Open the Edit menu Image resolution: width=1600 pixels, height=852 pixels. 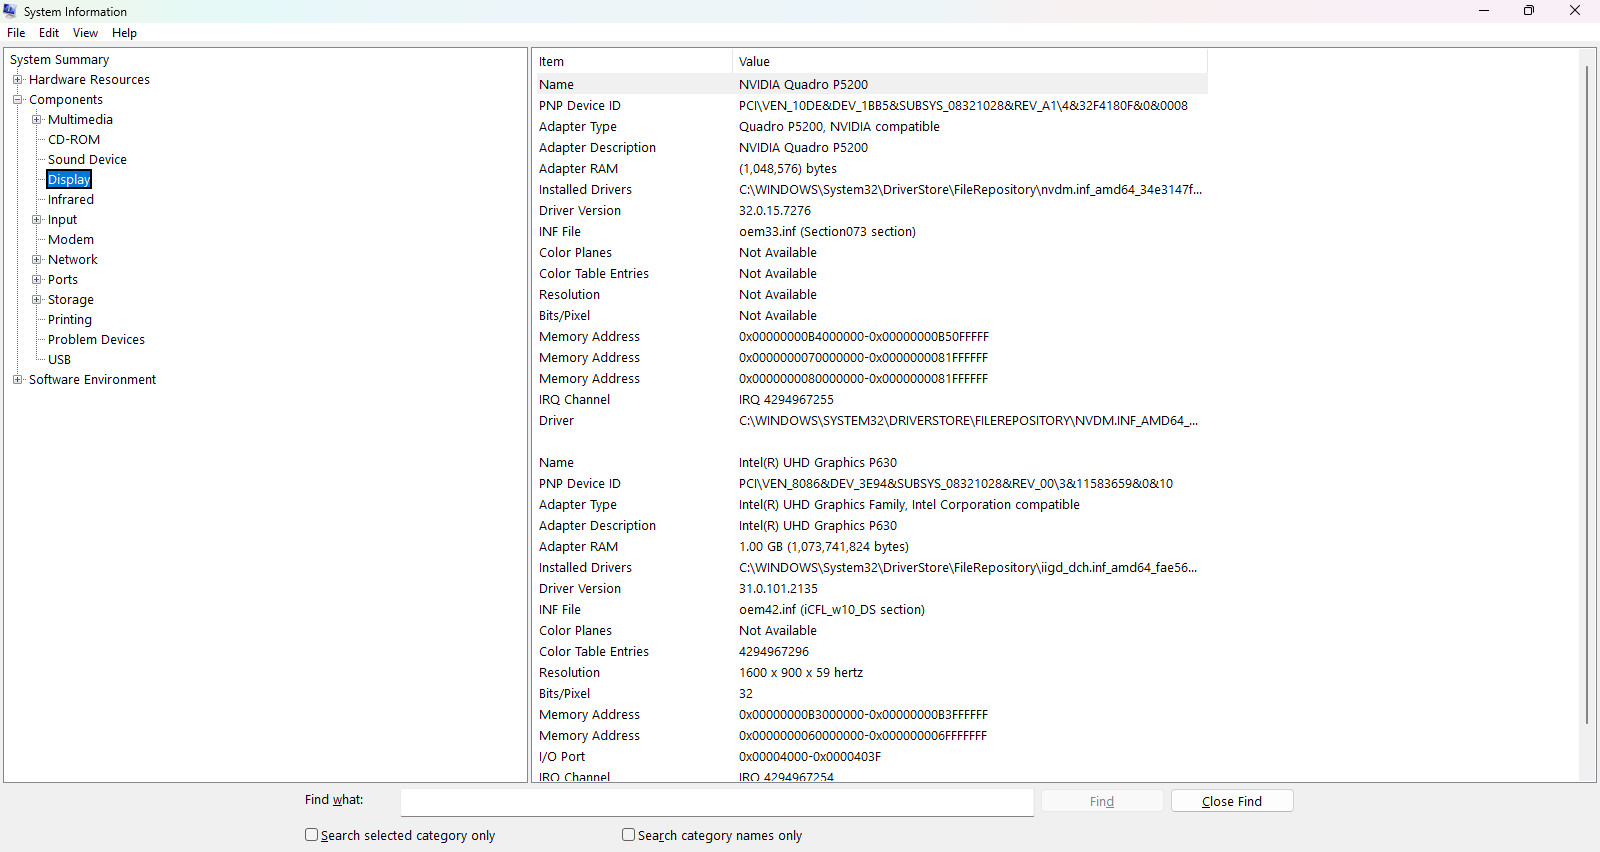[x=49, y=33]
